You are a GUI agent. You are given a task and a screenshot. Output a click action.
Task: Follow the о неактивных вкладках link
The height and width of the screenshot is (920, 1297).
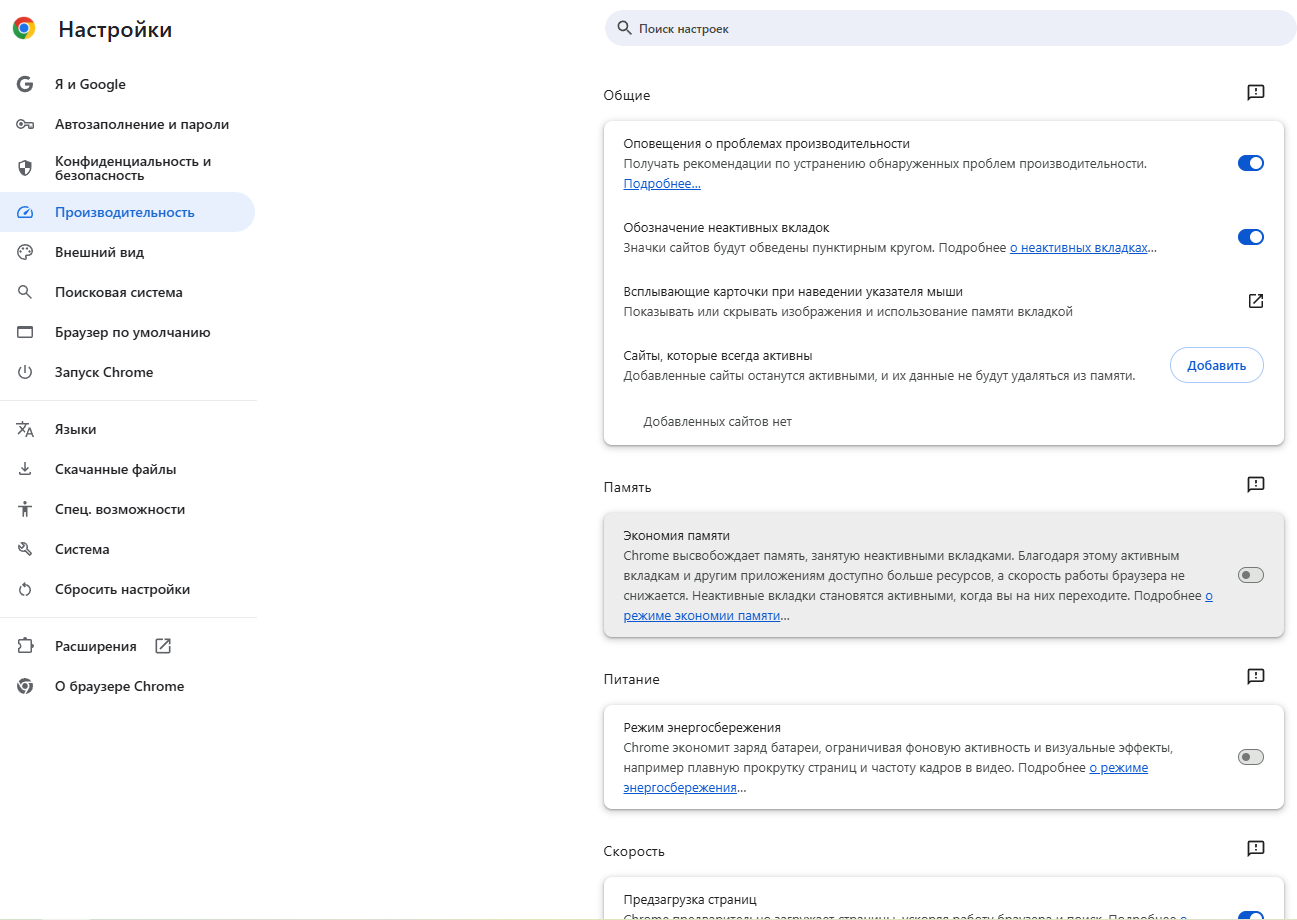click(x=1079, y=247)
